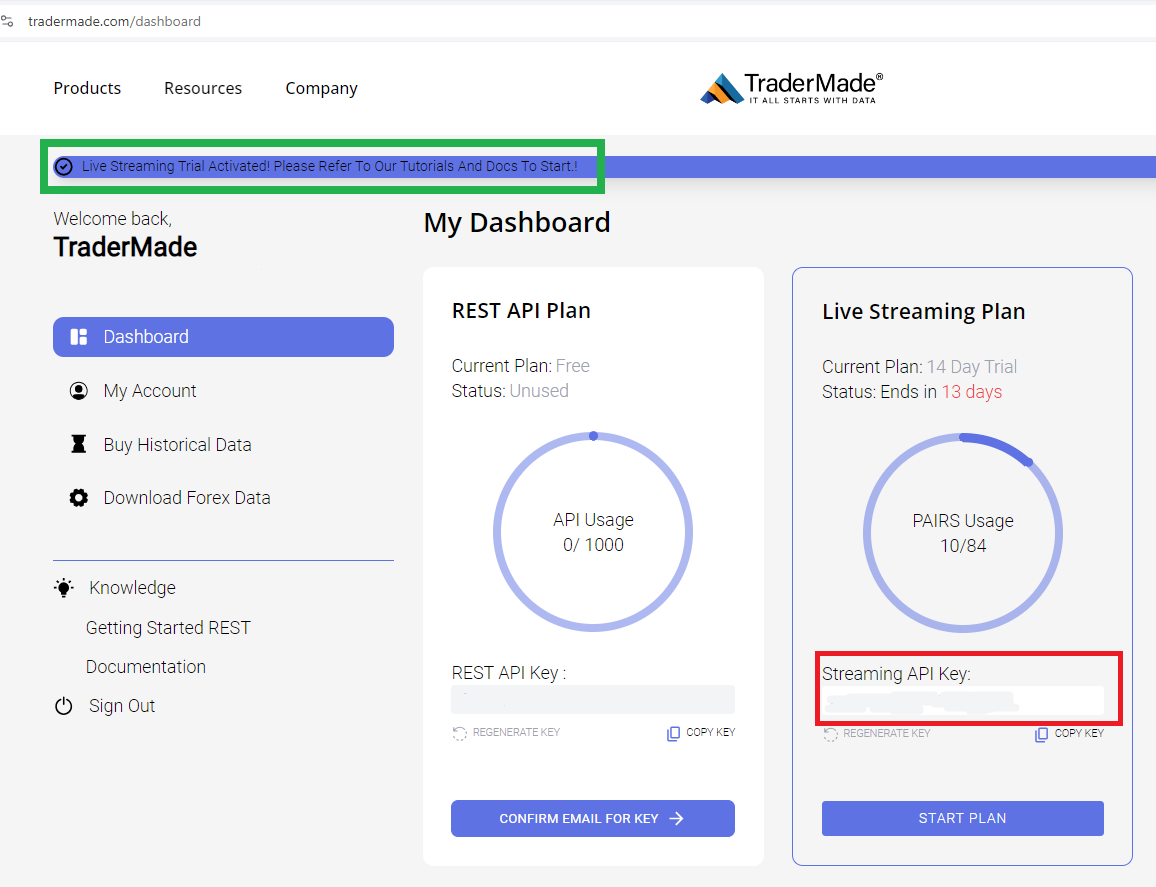
Task: Click the My Dashboard heading
Action: pos(517,223)
